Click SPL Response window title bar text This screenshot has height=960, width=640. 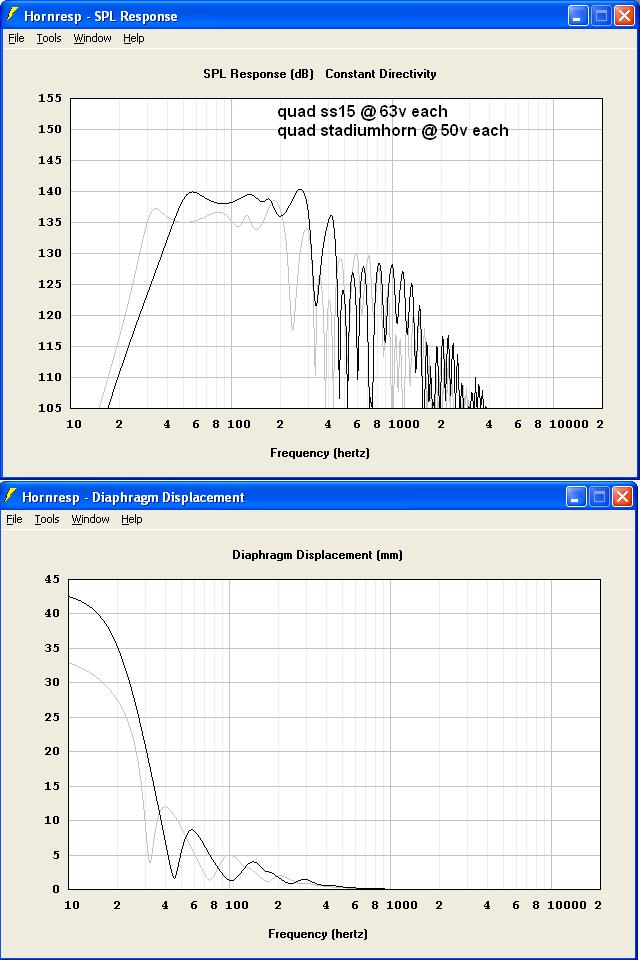point(100,17)
